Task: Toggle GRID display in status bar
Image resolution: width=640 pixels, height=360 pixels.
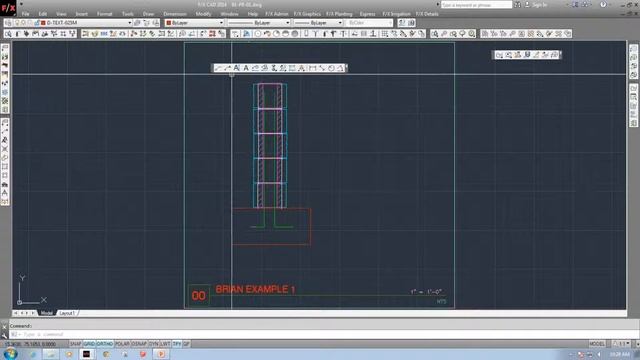Action: 89,344
